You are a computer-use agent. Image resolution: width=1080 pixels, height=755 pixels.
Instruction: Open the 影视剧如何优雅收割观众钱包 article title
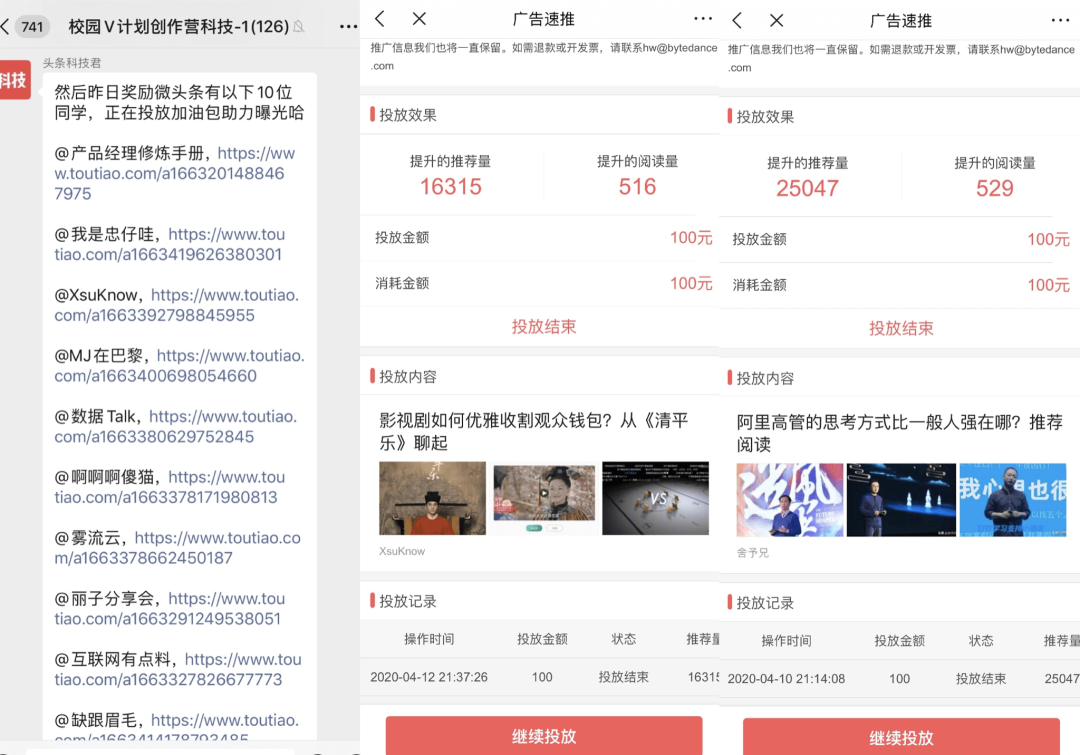[x=534, y=431]
